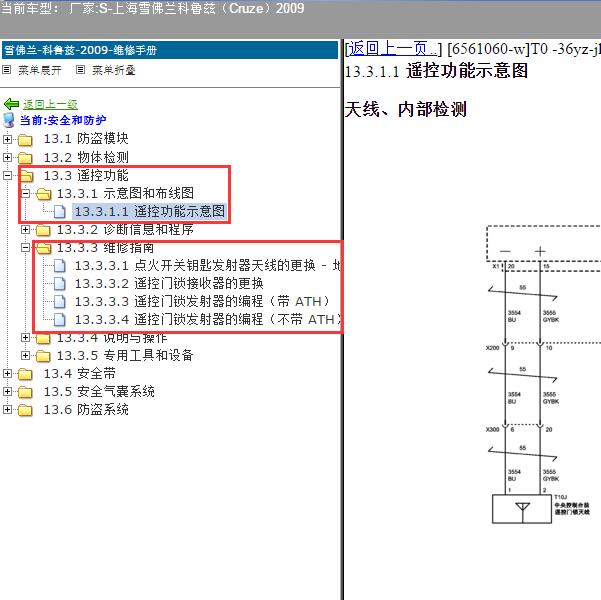Expand the 13.2 物体检测 node
601x600 pixels.
pyautogui.click(x=7, y=157)
